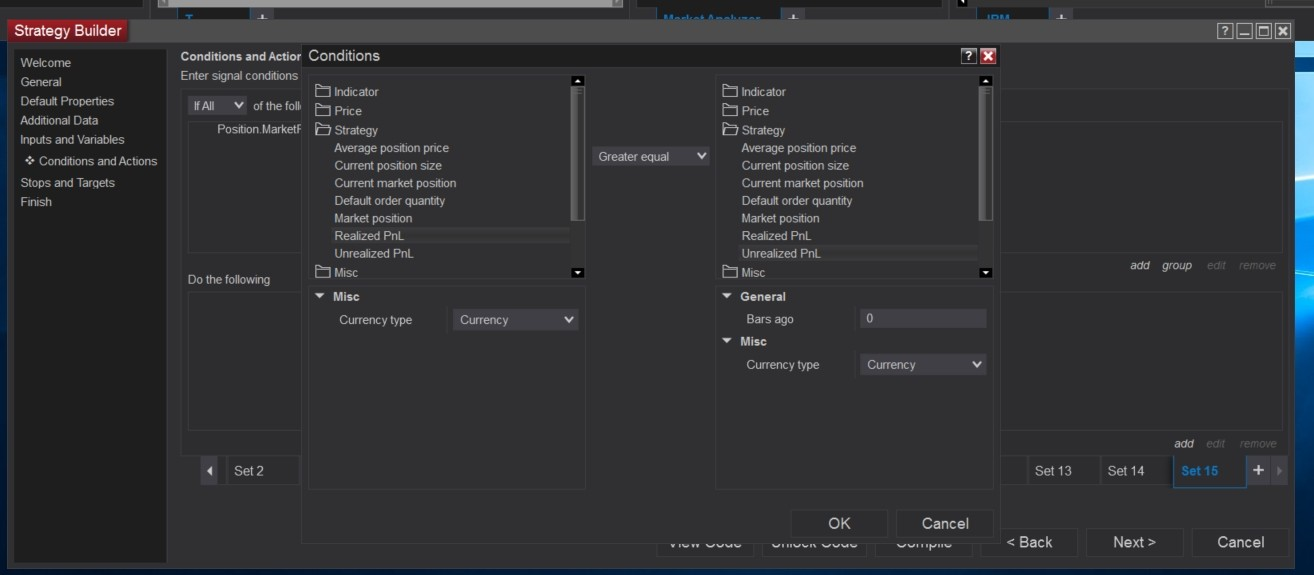The width and height of the screenshot is (1314, 575).
Task: Collapse the left Misc properties section
Action: (320, 297)
